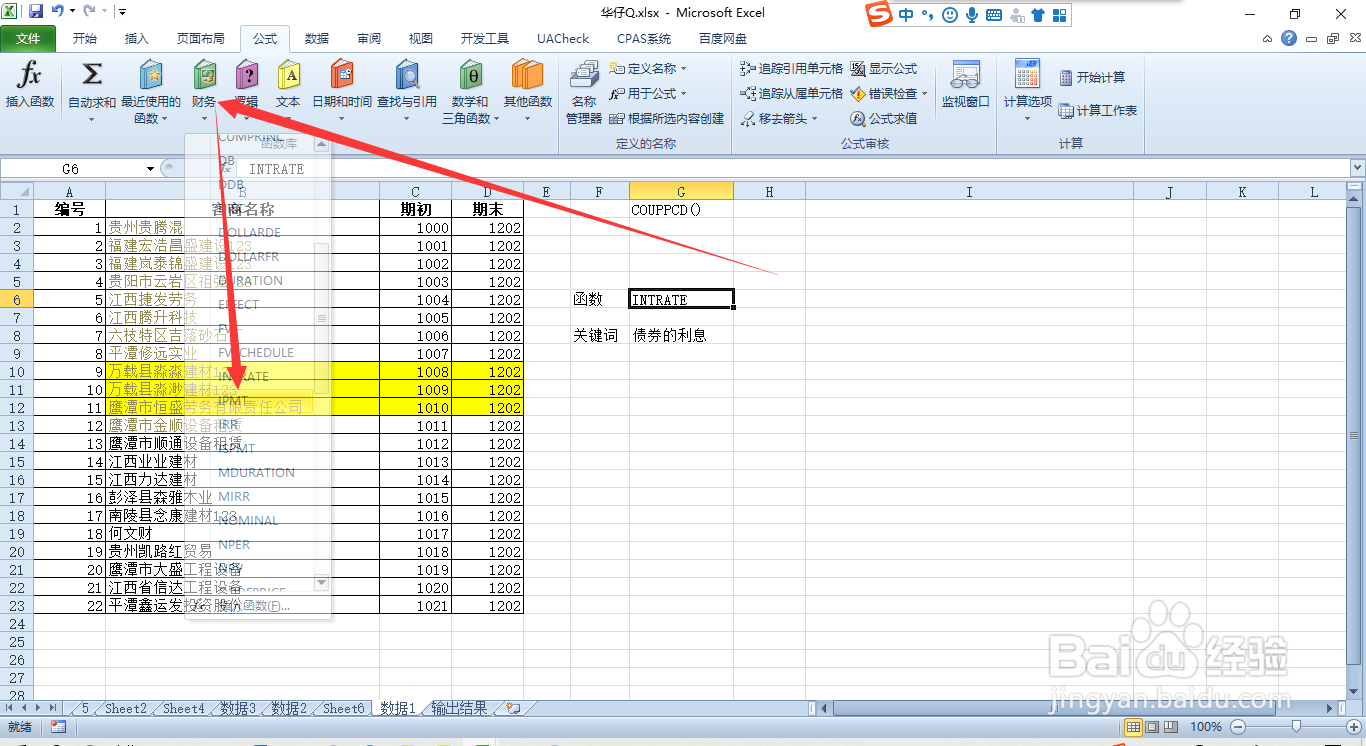Click Remove Arrows (移去箭头)

coord(780,118)
